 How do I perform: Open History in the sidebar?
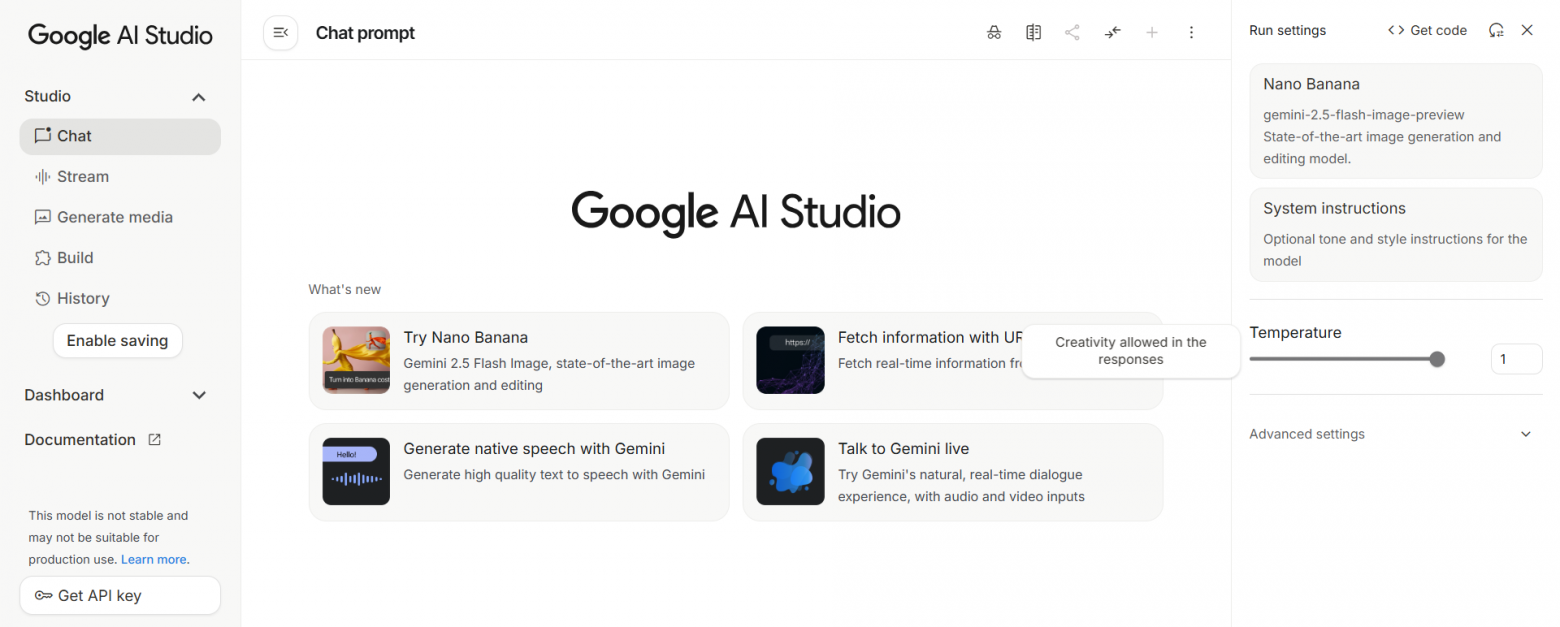[83, 298]
